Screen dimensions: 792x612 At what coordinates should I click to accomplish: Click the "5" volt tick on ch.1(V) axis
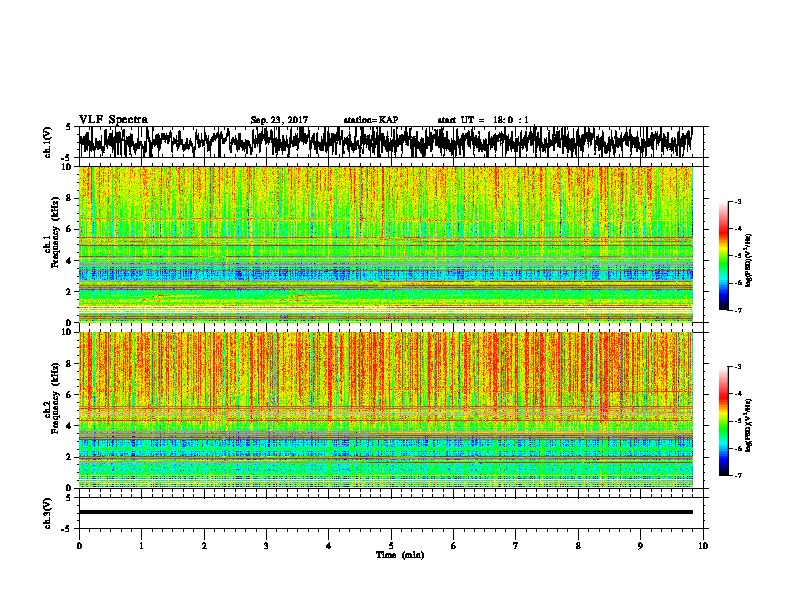click(x=68, y=127)
